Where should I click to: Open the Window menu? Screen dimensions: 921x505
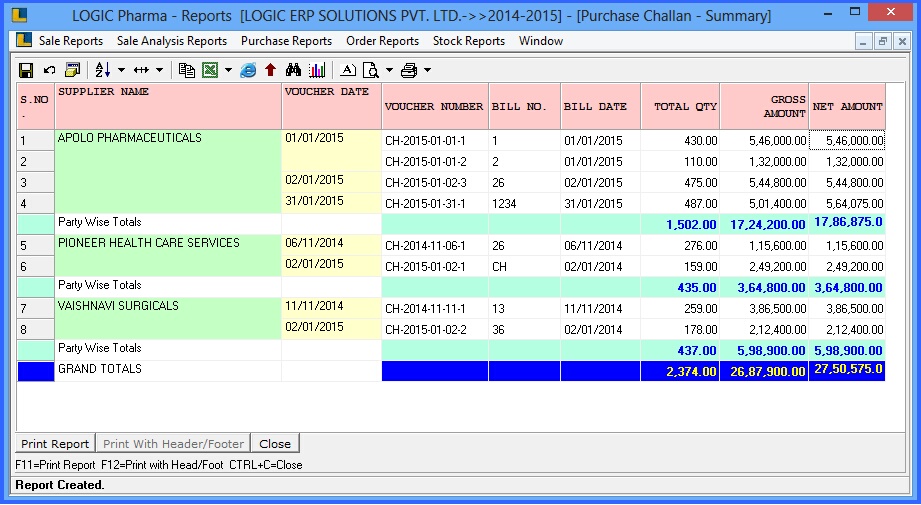coord(541,41)
